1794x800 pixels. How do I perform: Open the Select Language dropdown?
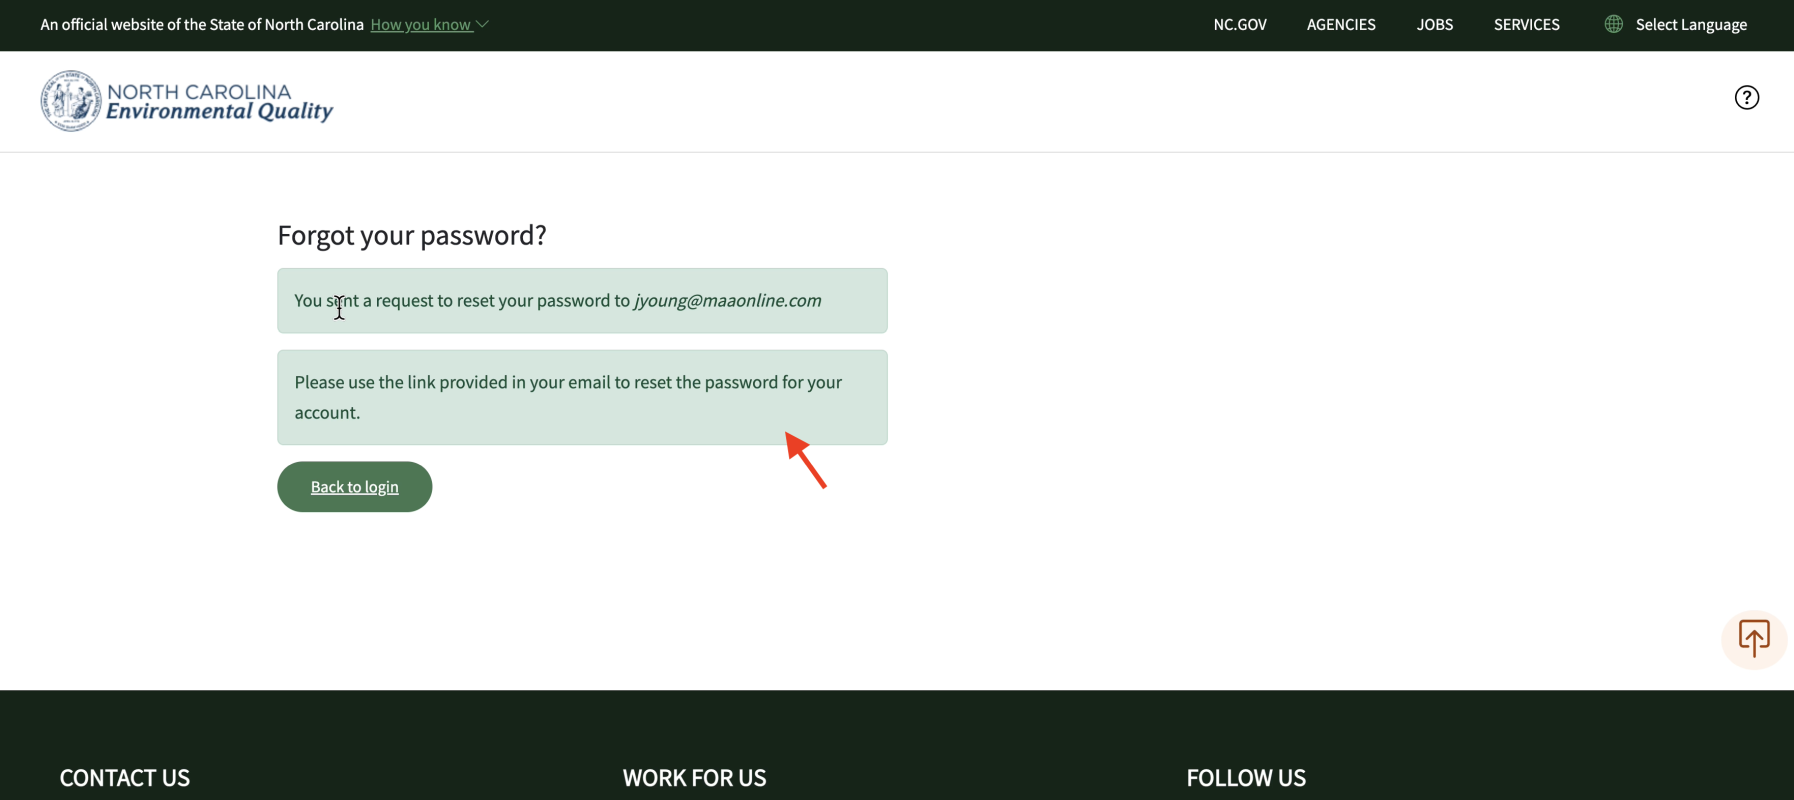(x=1690, y=25)
